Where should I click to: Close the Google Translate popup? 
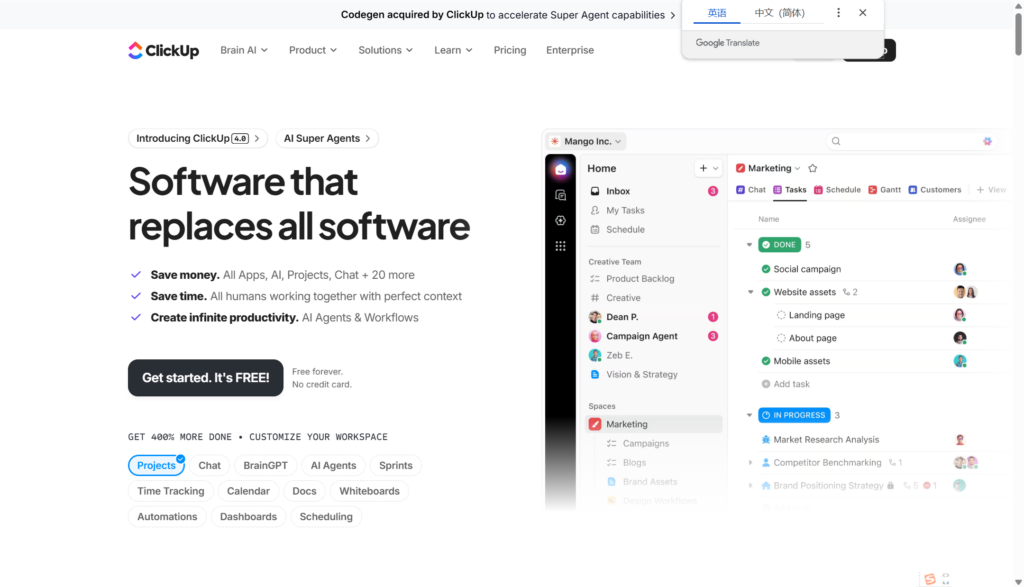(863, 12)
